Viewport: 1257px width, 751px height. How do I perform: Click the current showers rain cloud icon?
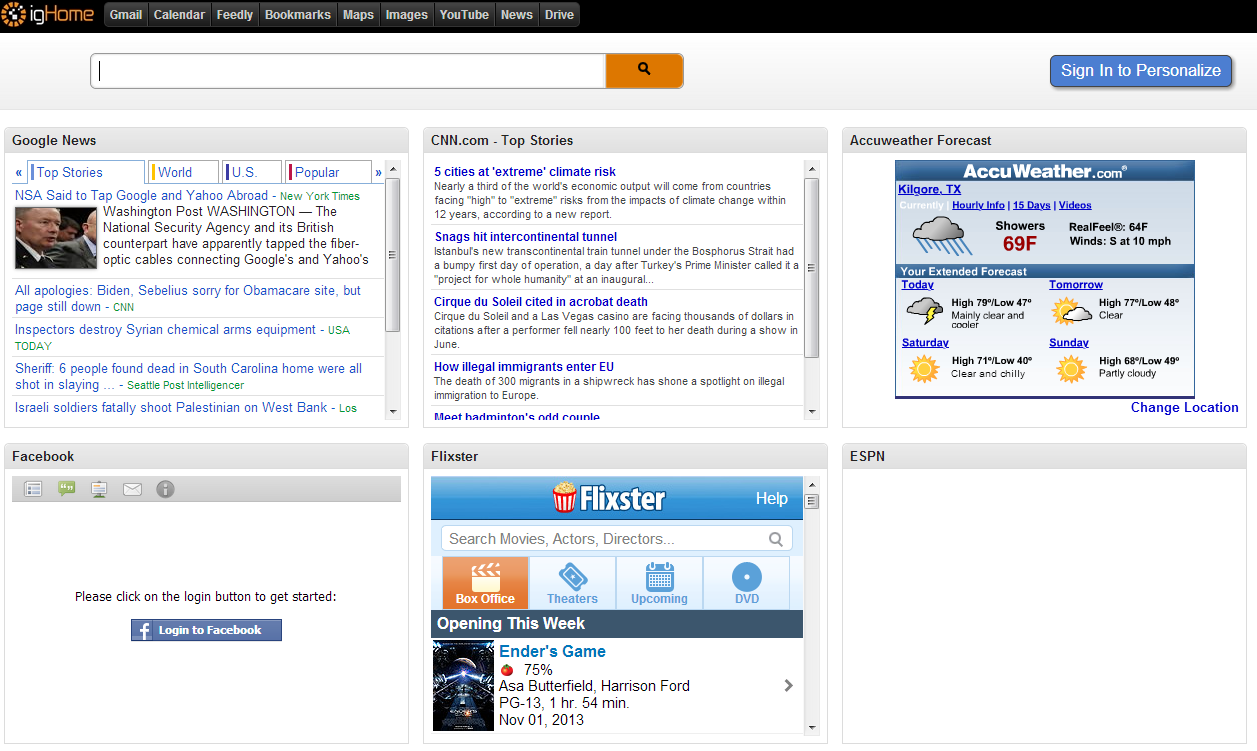coord(942,236)
